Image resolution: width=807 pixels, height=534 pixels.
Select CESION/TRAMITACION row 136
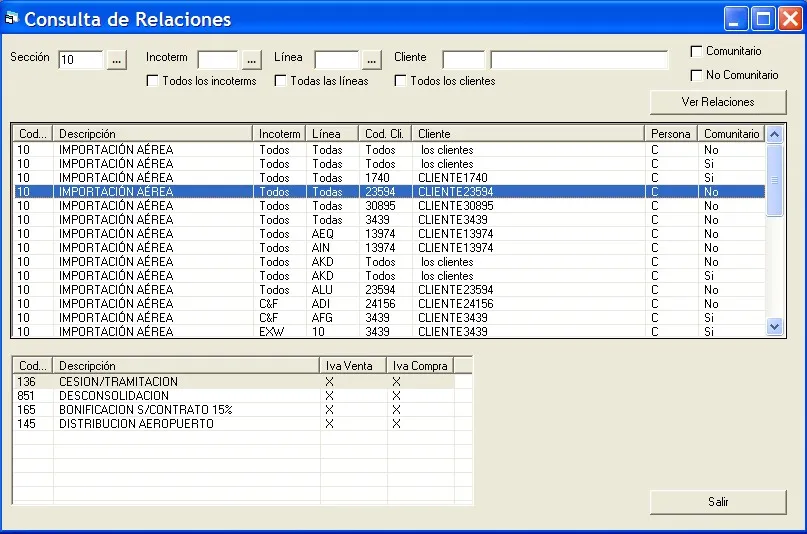pyautogui.click(x=234, y=382)
